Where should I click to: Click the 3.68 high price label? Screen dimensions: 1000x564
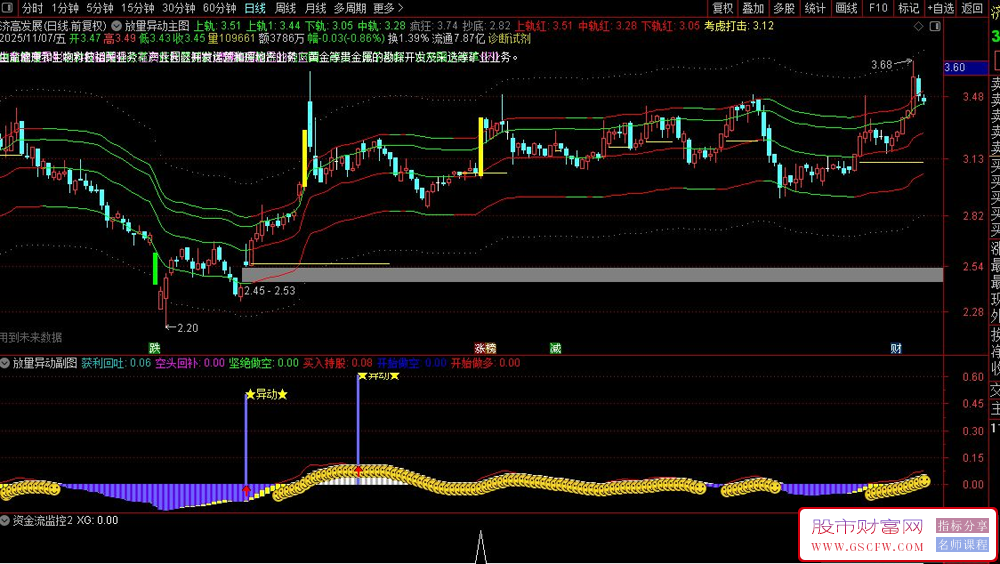pos(881,64)
